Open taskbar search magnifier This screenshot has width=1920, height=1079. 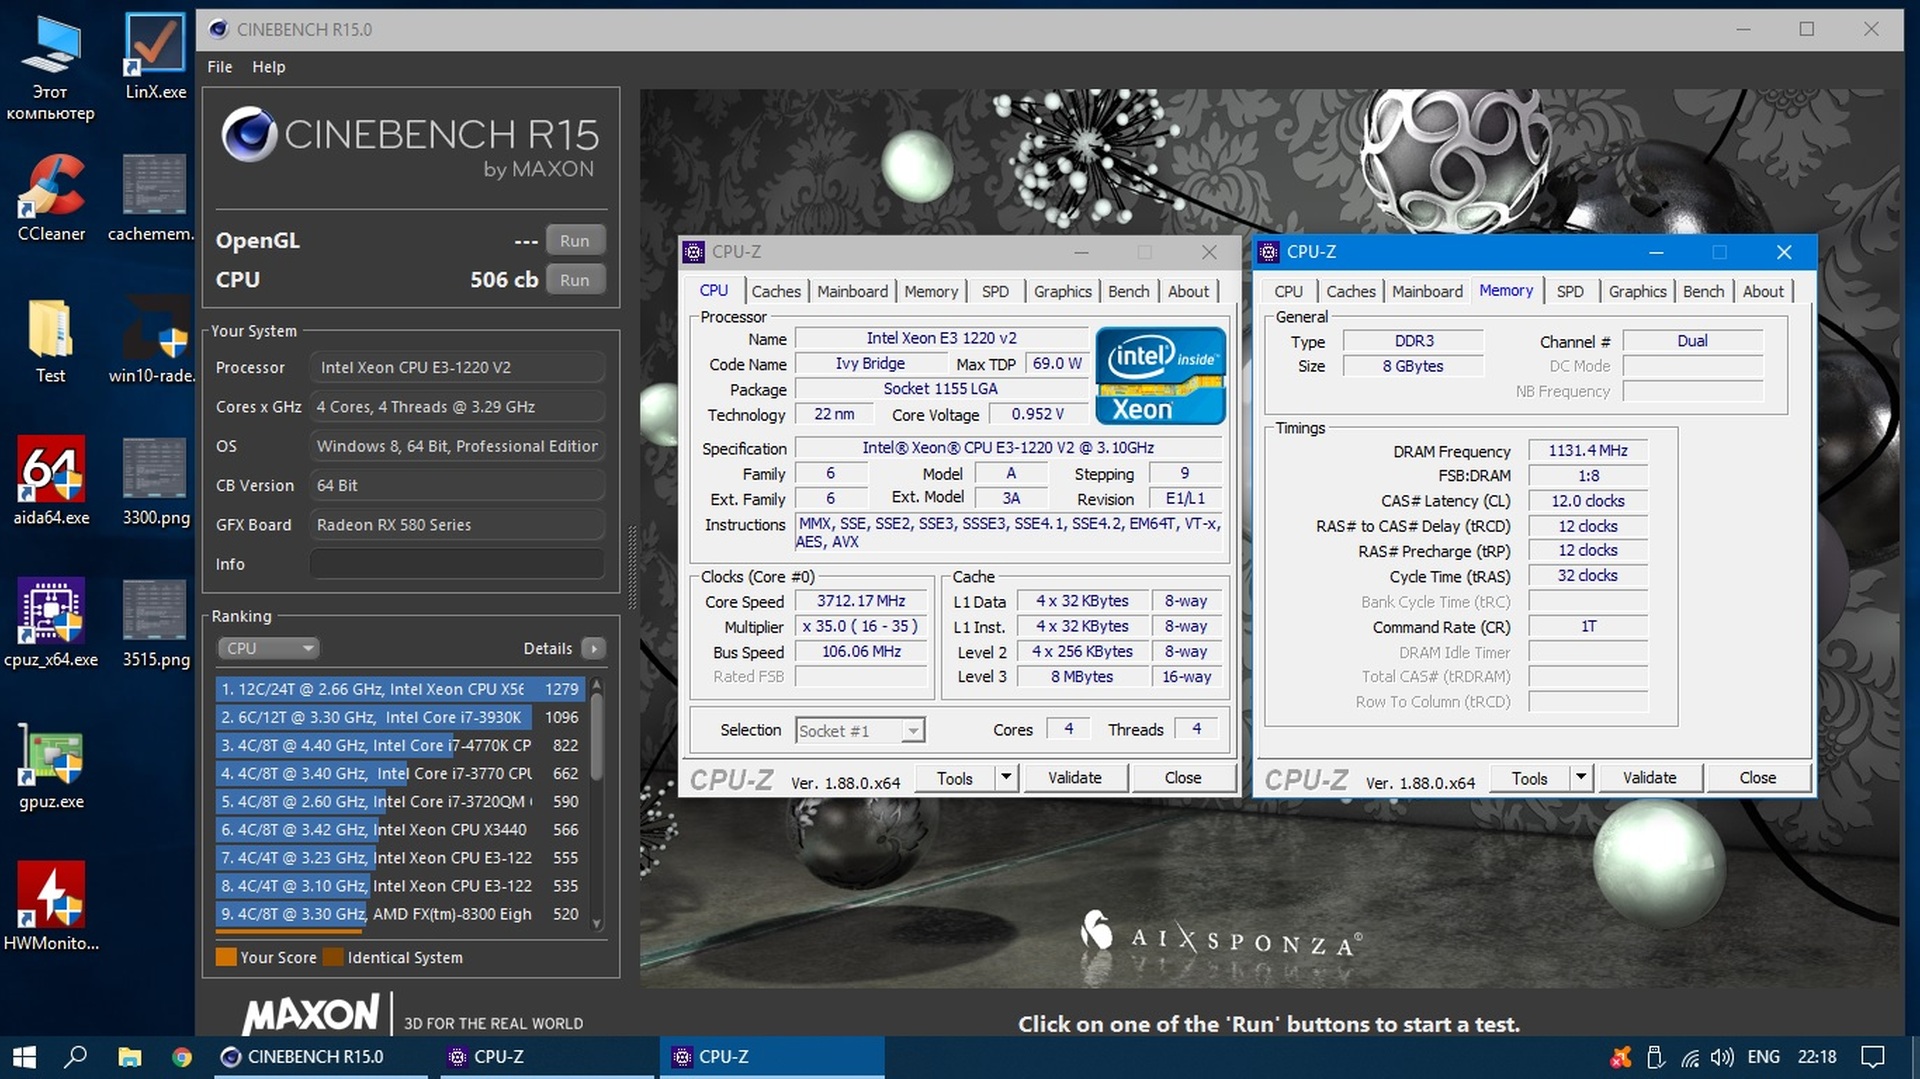point(76,1057)
